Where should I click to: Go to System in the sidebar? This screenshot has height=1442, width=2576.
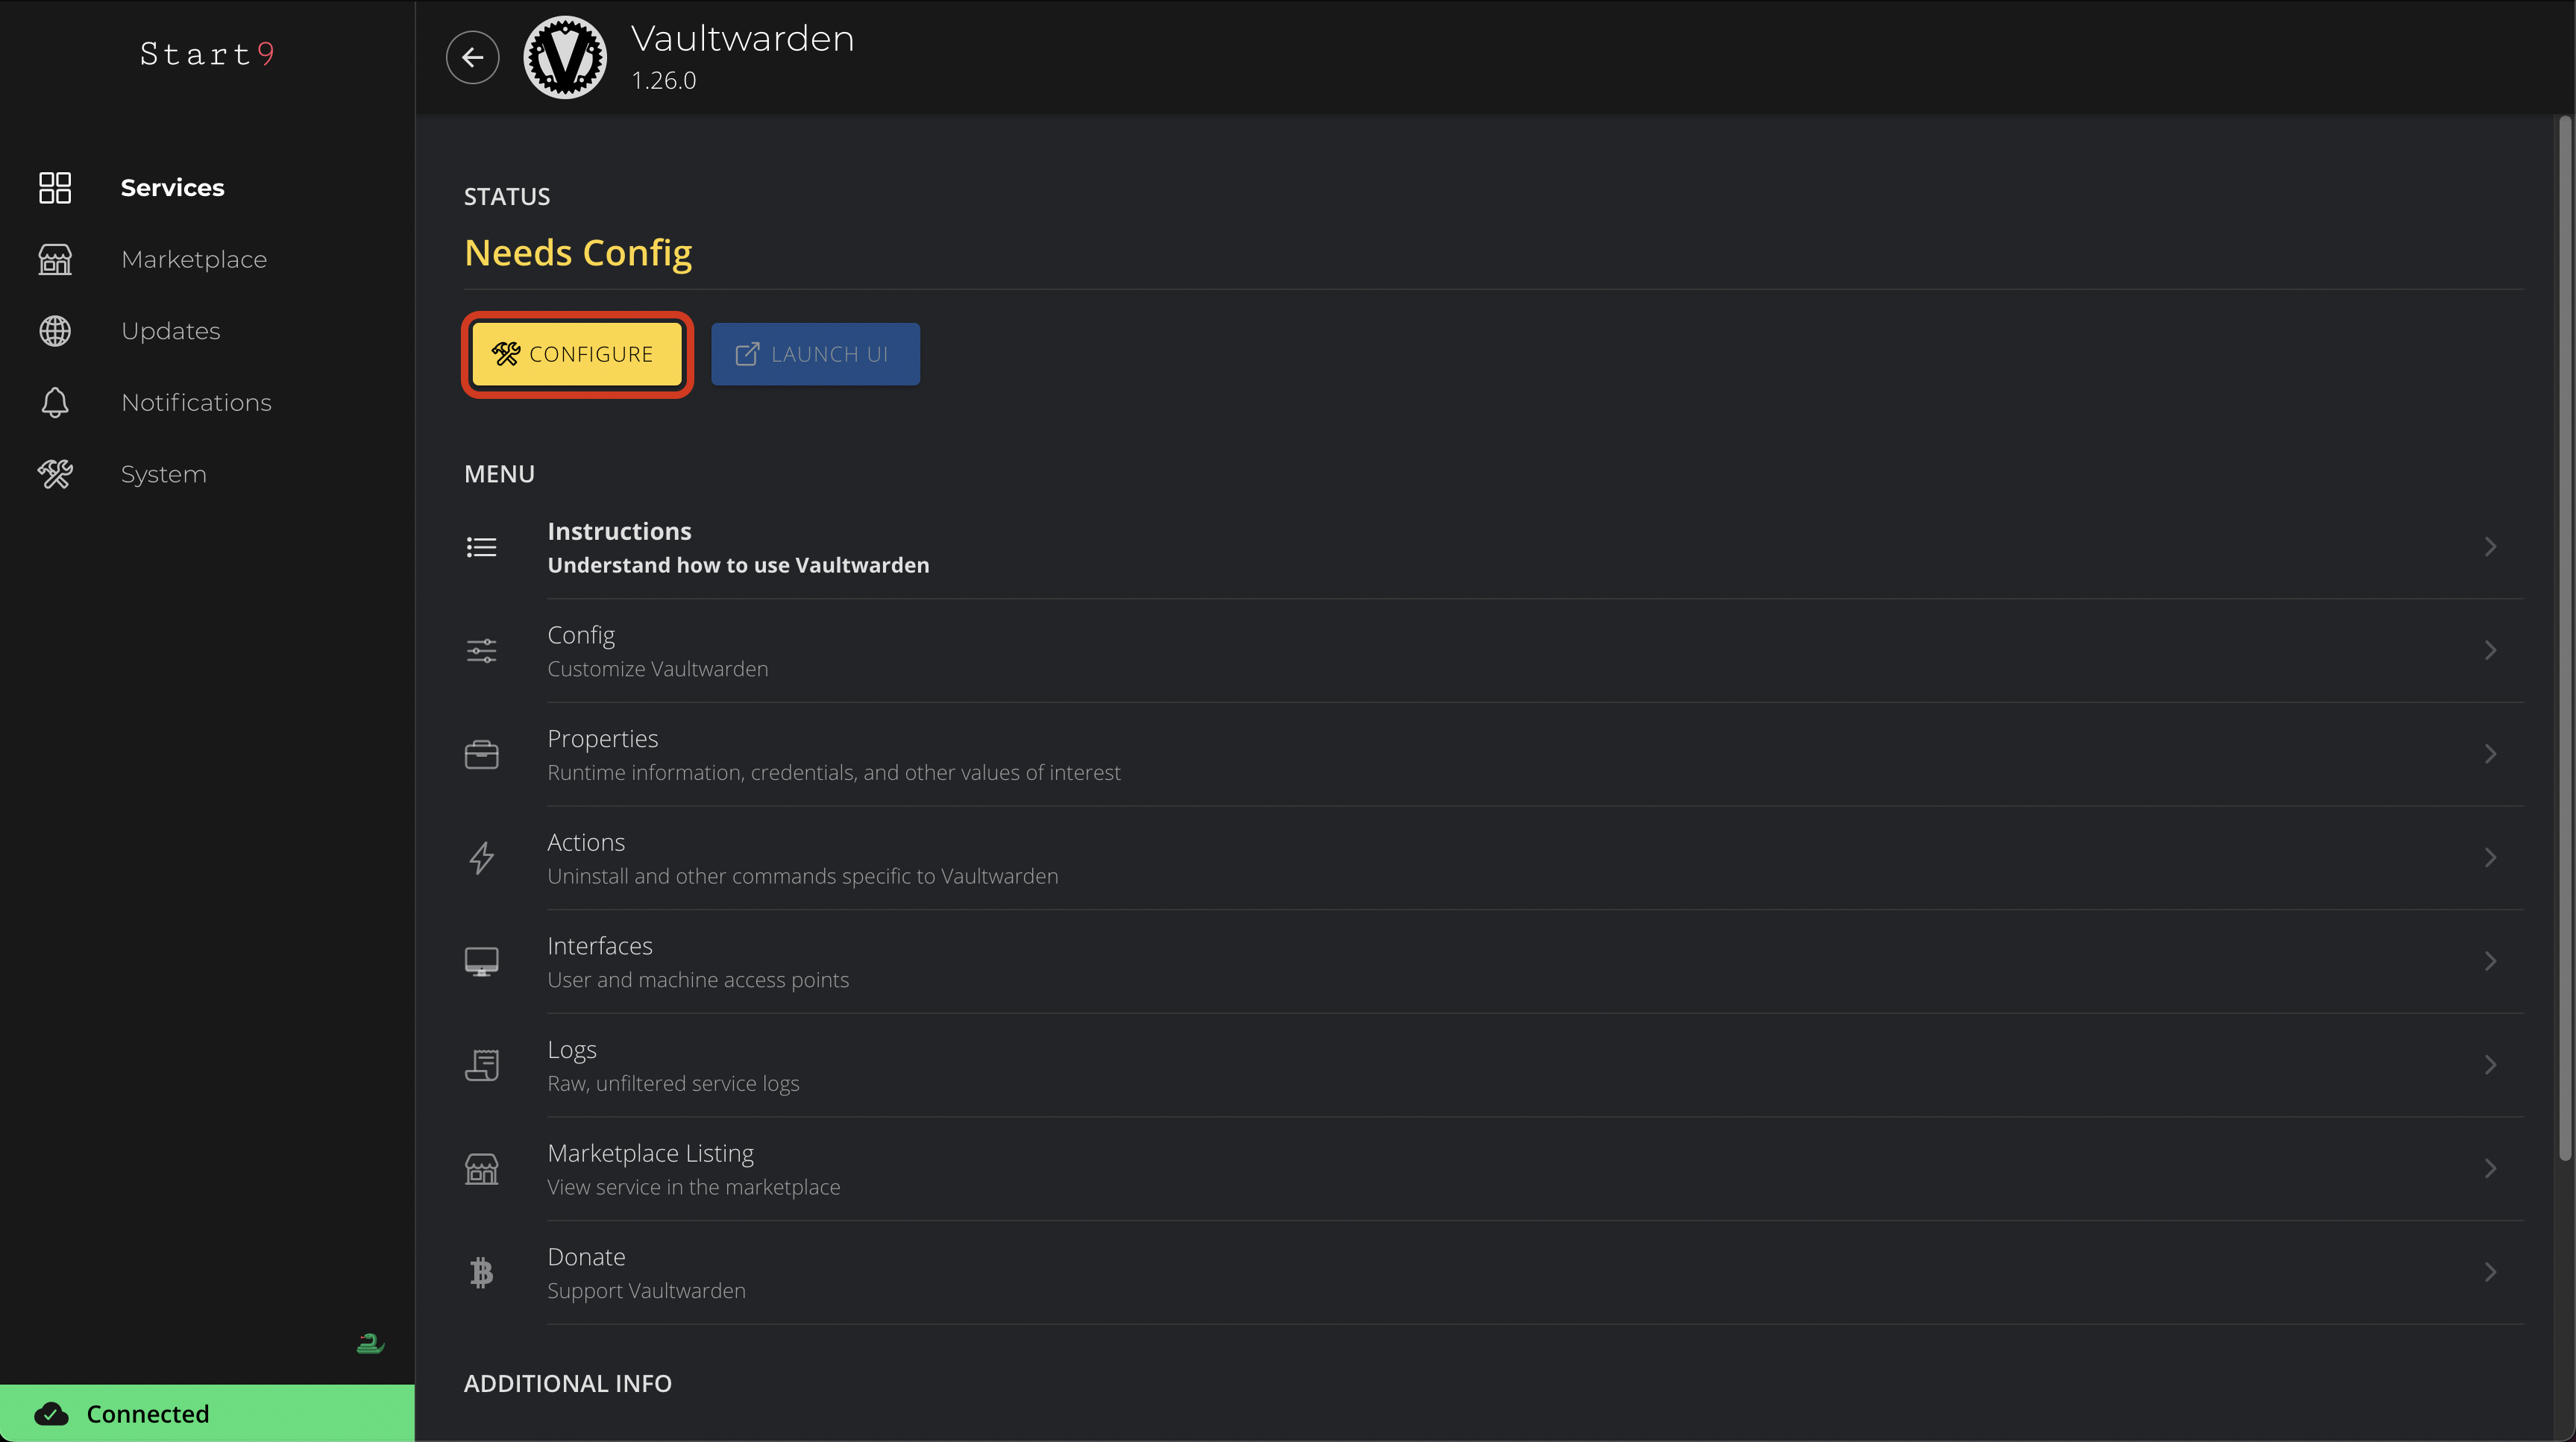point(163,474)
